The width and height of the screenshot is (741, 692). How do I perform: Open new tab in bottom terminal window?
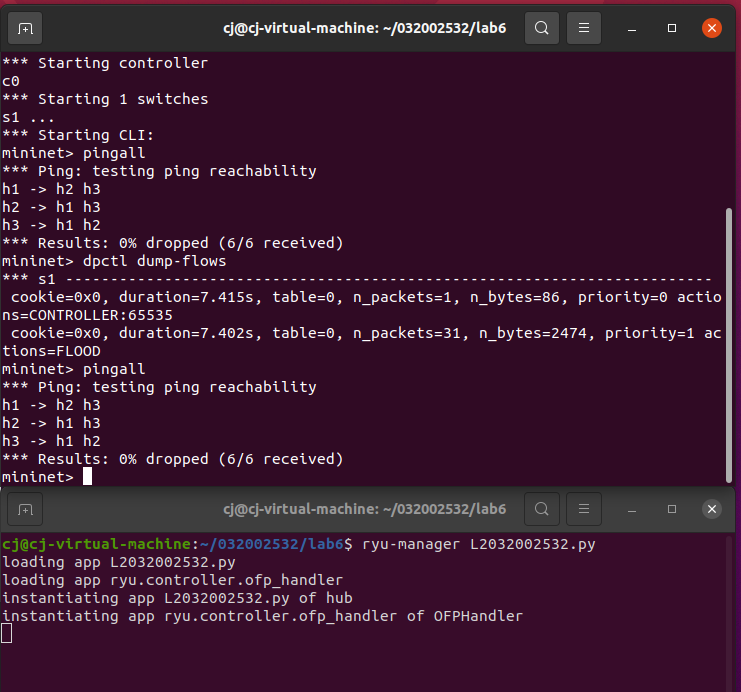pos(25,509)
